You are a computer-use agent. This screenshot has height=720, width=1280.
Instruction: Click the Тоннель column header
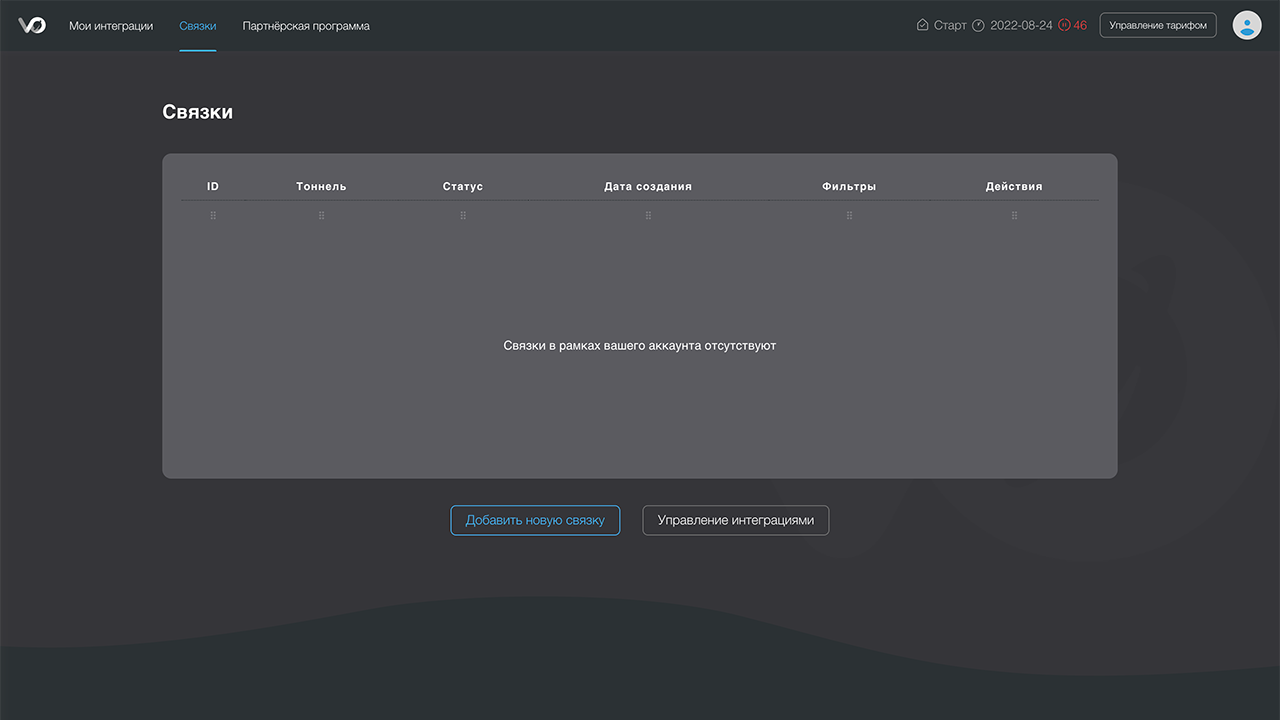tap(321, 186)
